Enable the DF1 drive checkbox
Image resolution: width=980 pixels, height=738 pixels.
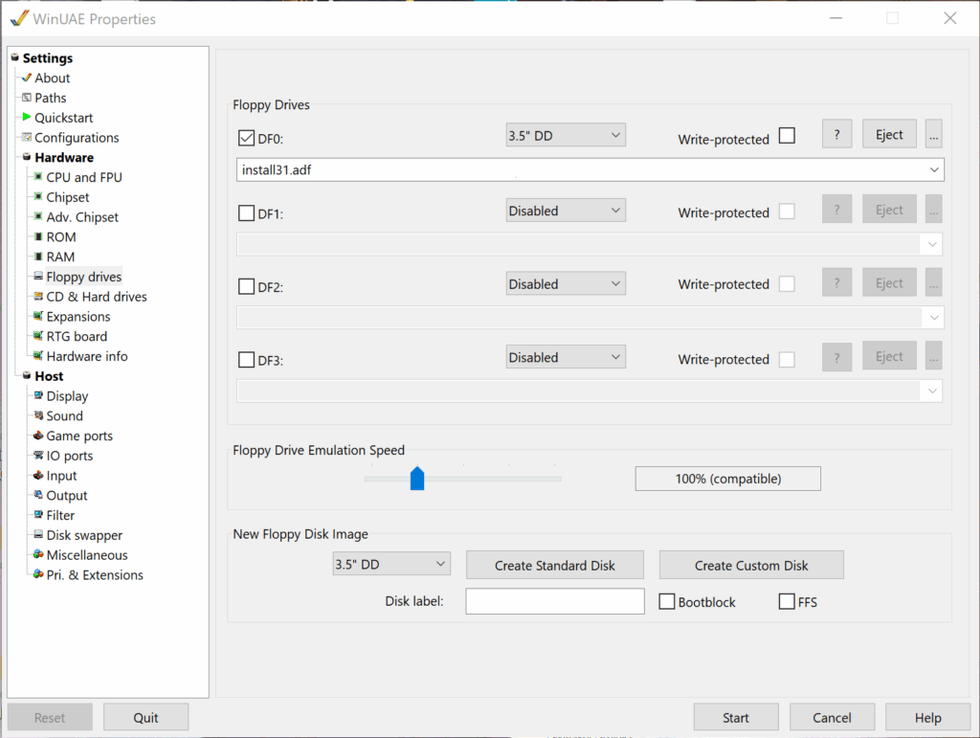pos(246,214)
